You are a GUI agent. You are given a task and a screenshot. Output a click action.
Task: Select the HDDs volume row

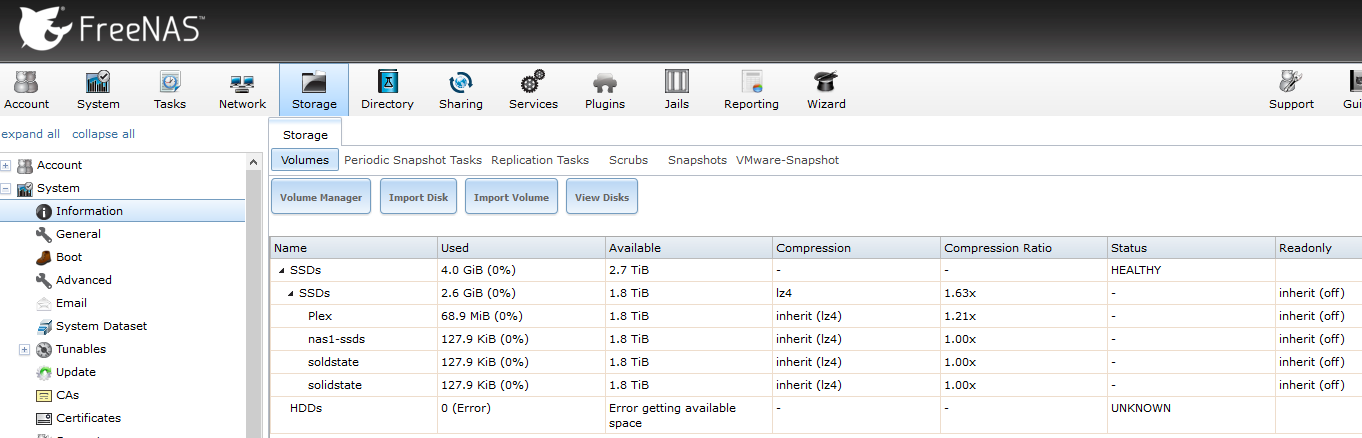(x=816, y=415)
